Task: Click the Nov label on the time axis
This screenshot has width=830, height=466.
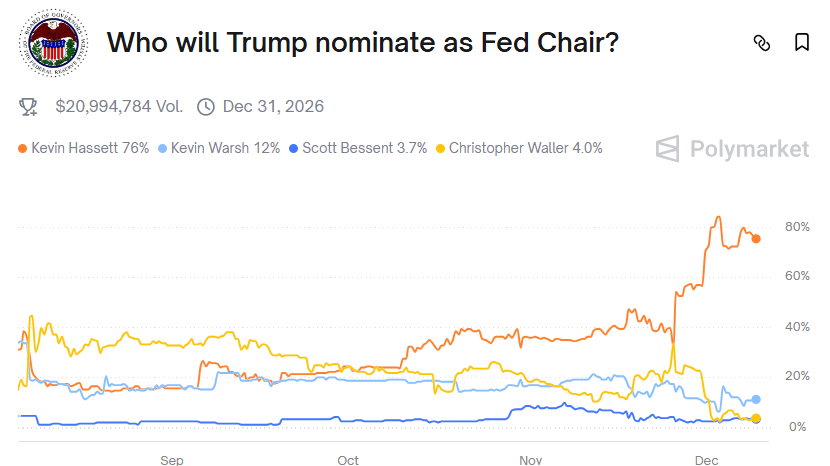Action: 530,460
